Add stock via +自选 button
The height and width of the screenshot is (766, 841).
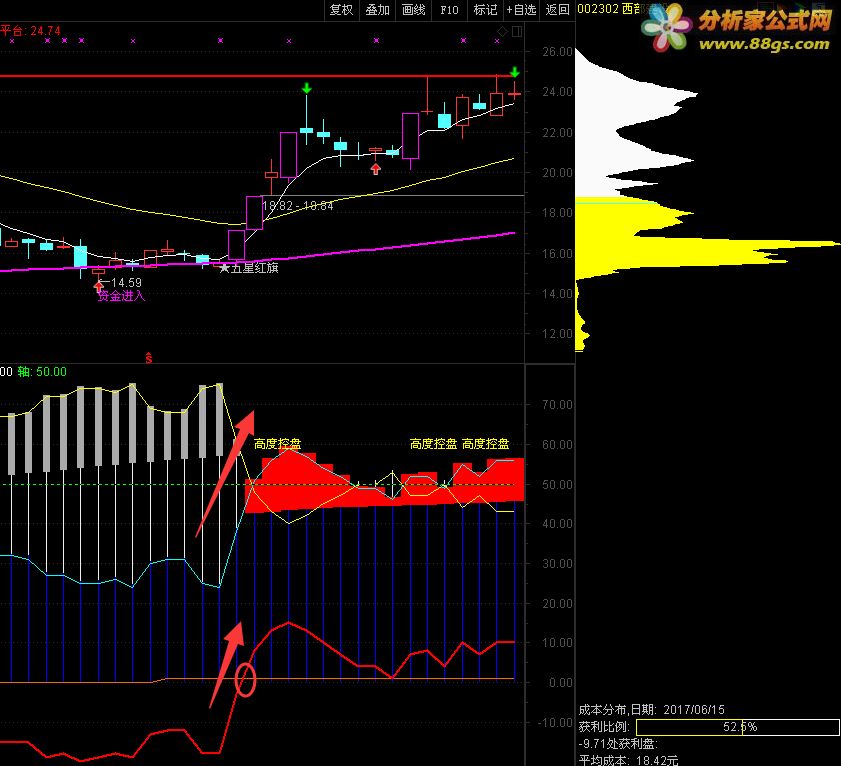pyautogui.click(x=521, y=10)
